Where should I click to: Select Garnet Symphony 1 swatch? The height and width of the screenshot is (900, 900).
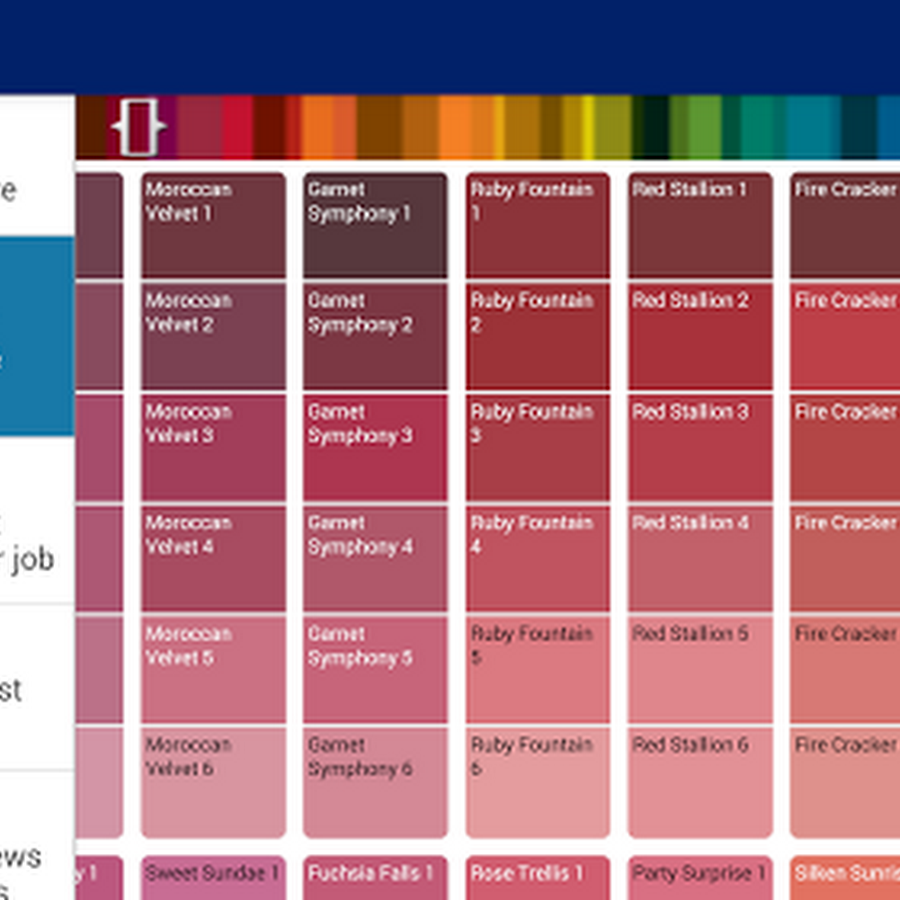(x=375, y=225)
